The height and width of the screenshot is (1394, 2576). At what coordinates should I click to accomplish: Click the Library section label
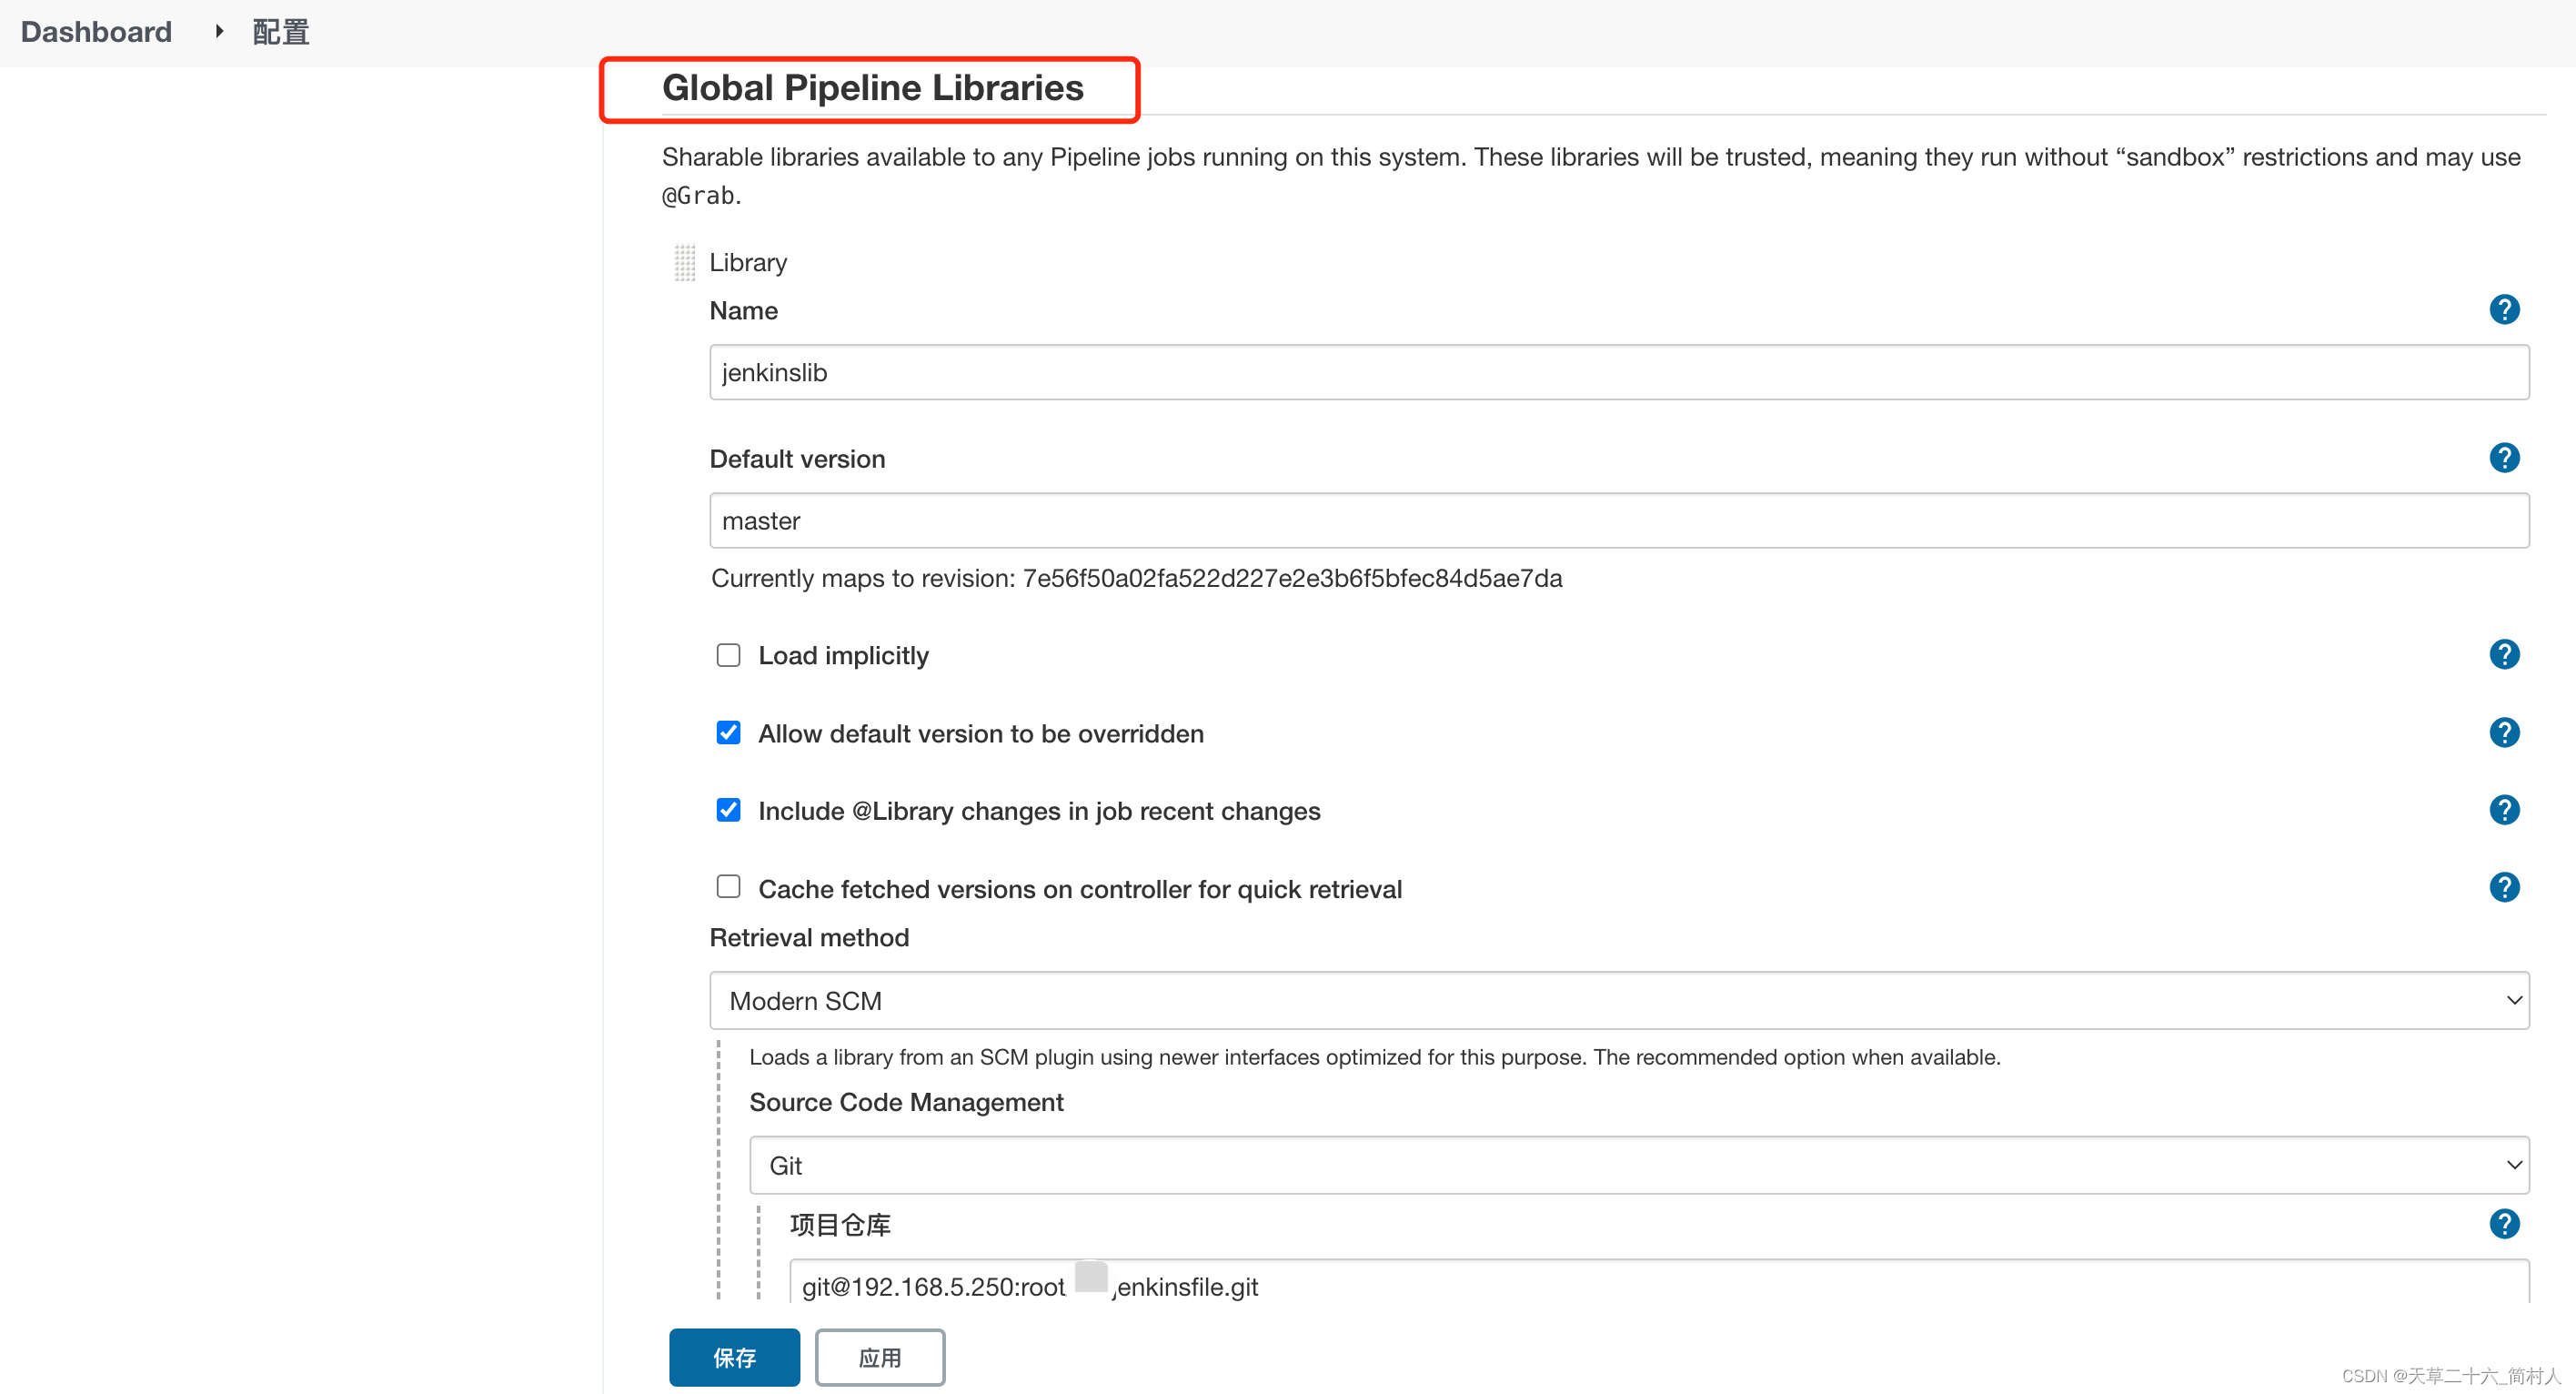748,263
